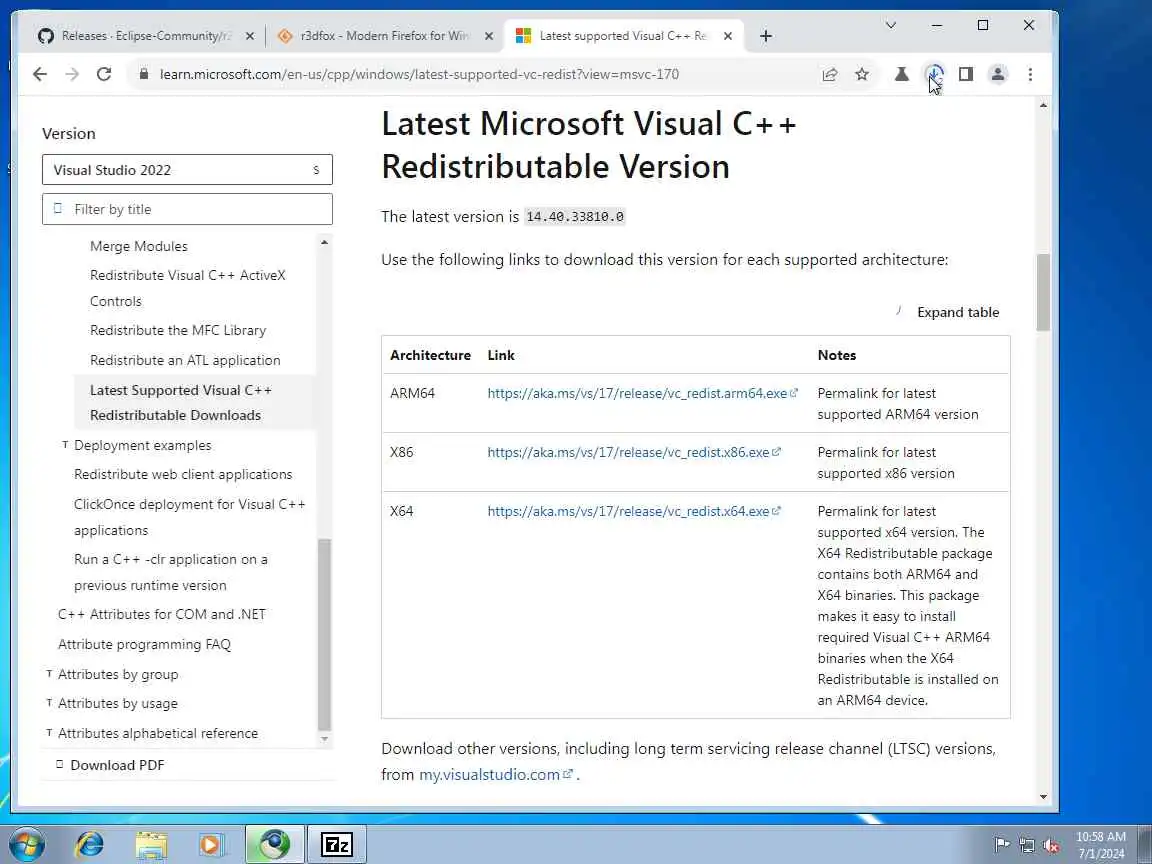1152x864 pixels.
Task: Open C++ Attributes for COM and .NET
Action: coord(162,614)
